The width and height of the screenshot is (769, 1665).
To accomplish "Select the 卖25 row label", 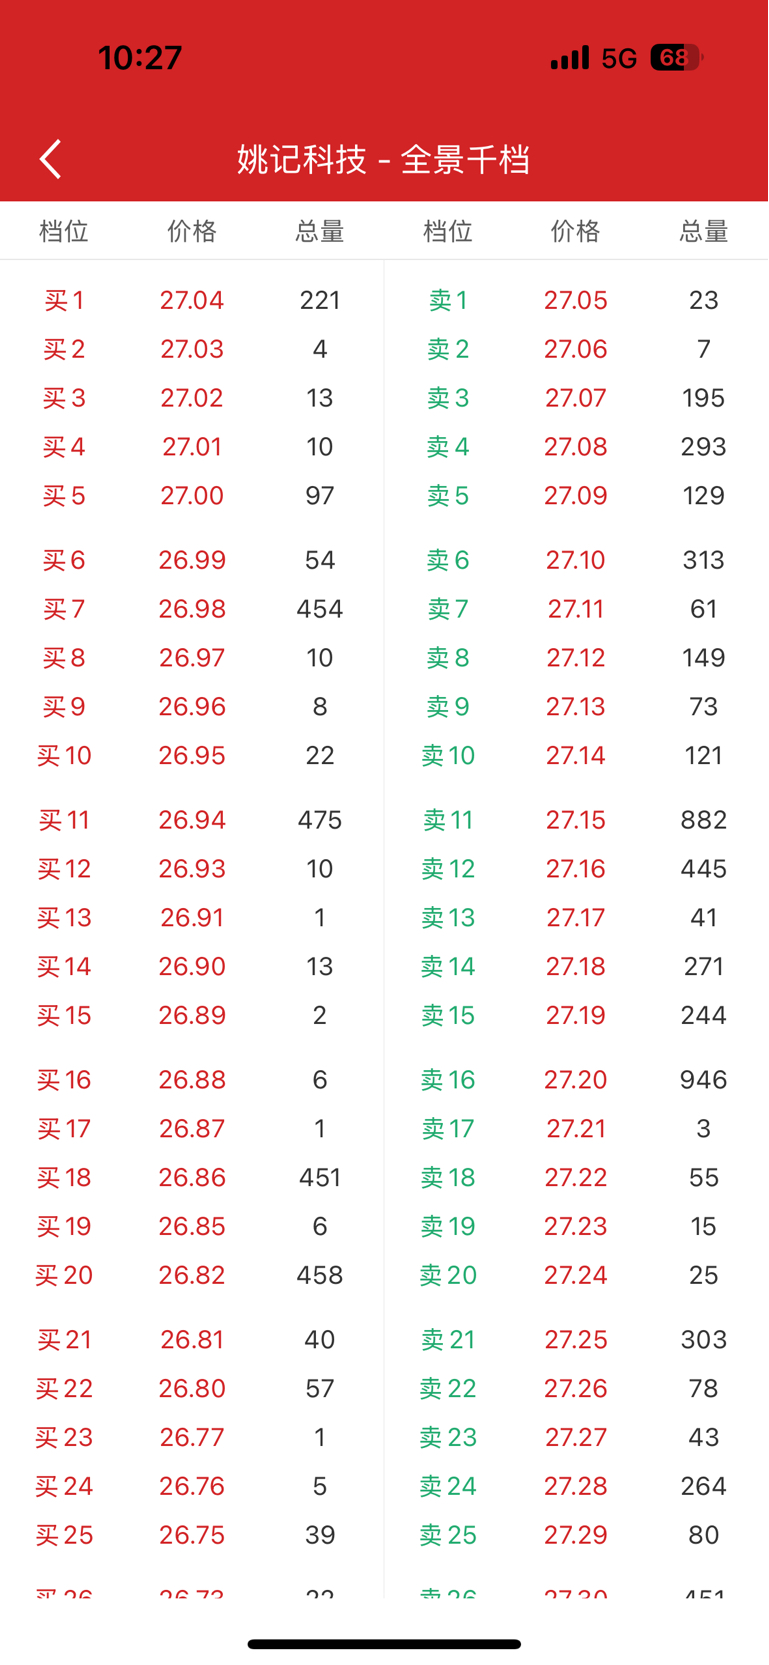I will tap(448, 1535).
